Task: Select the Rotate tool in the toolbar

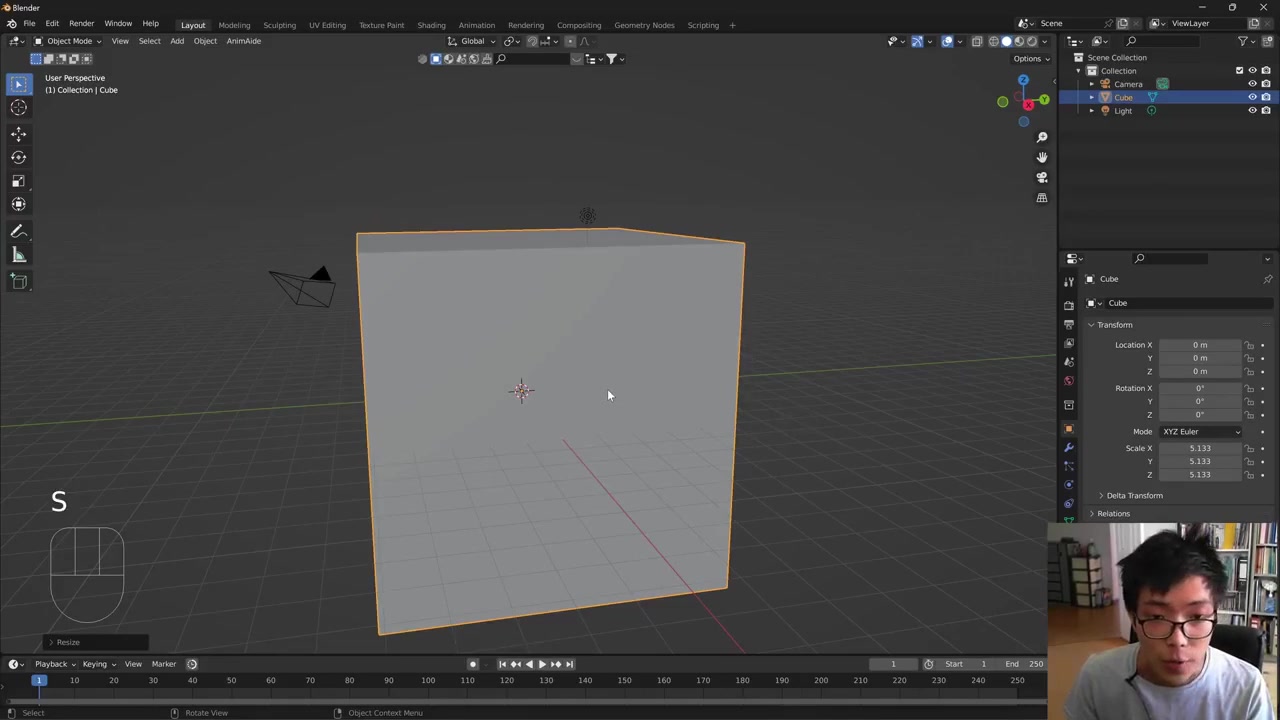Action: point(18,157)
